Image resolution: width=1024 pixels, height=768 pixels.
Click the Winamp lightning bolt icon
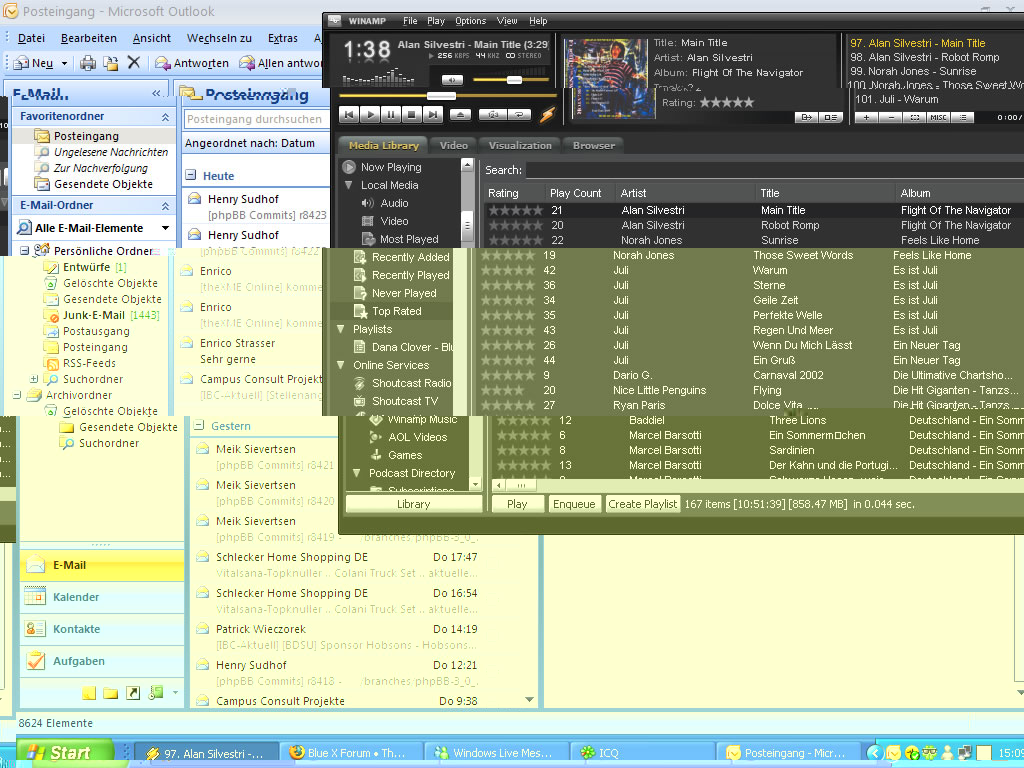click(547, 115)
